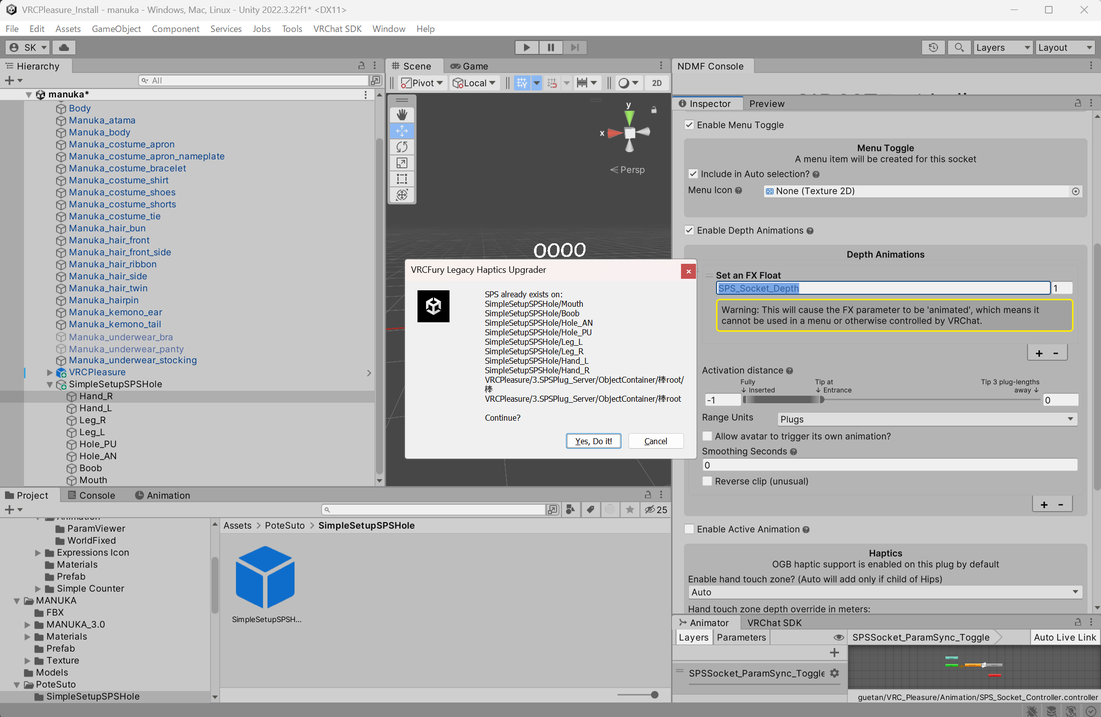
Task: Click the favorites star icon in Project
Action: point(630,509)
